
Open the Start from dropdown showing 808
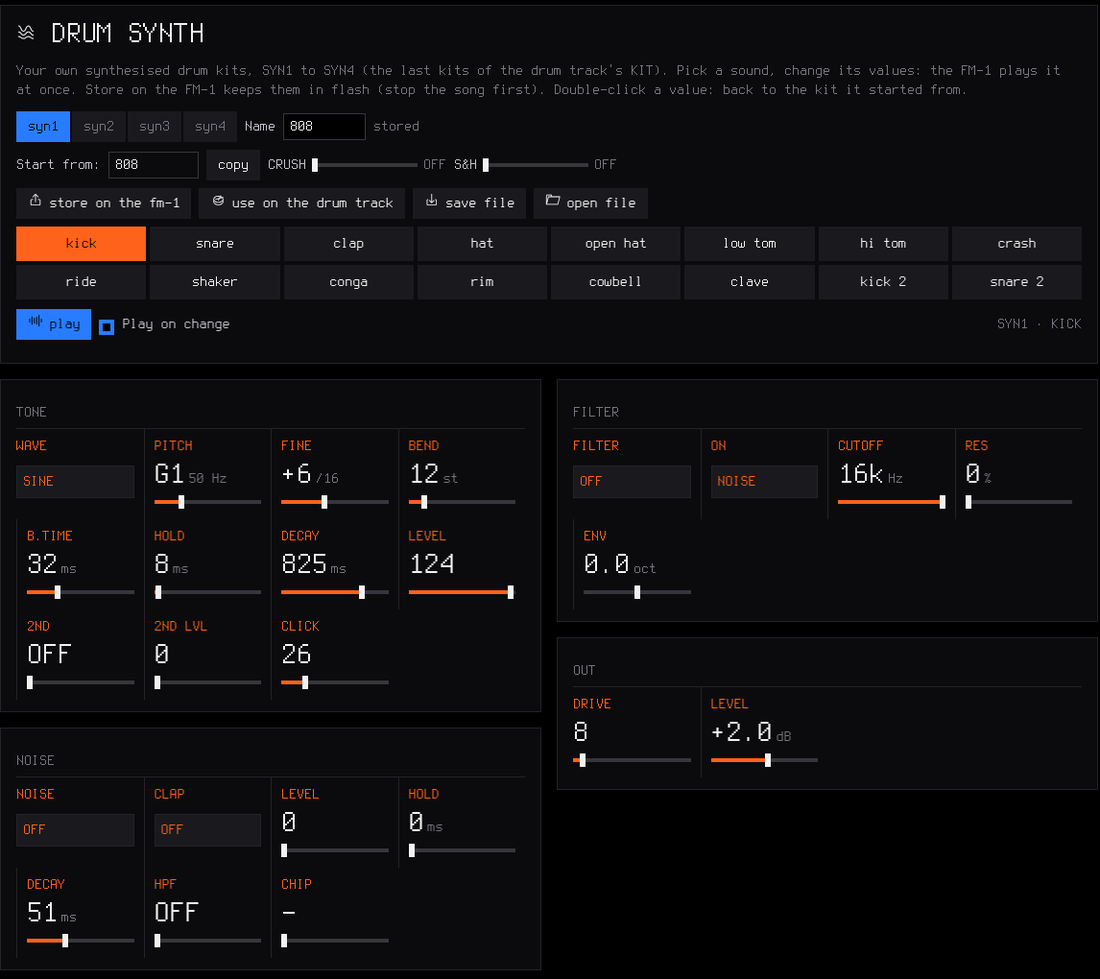[154, 165]
